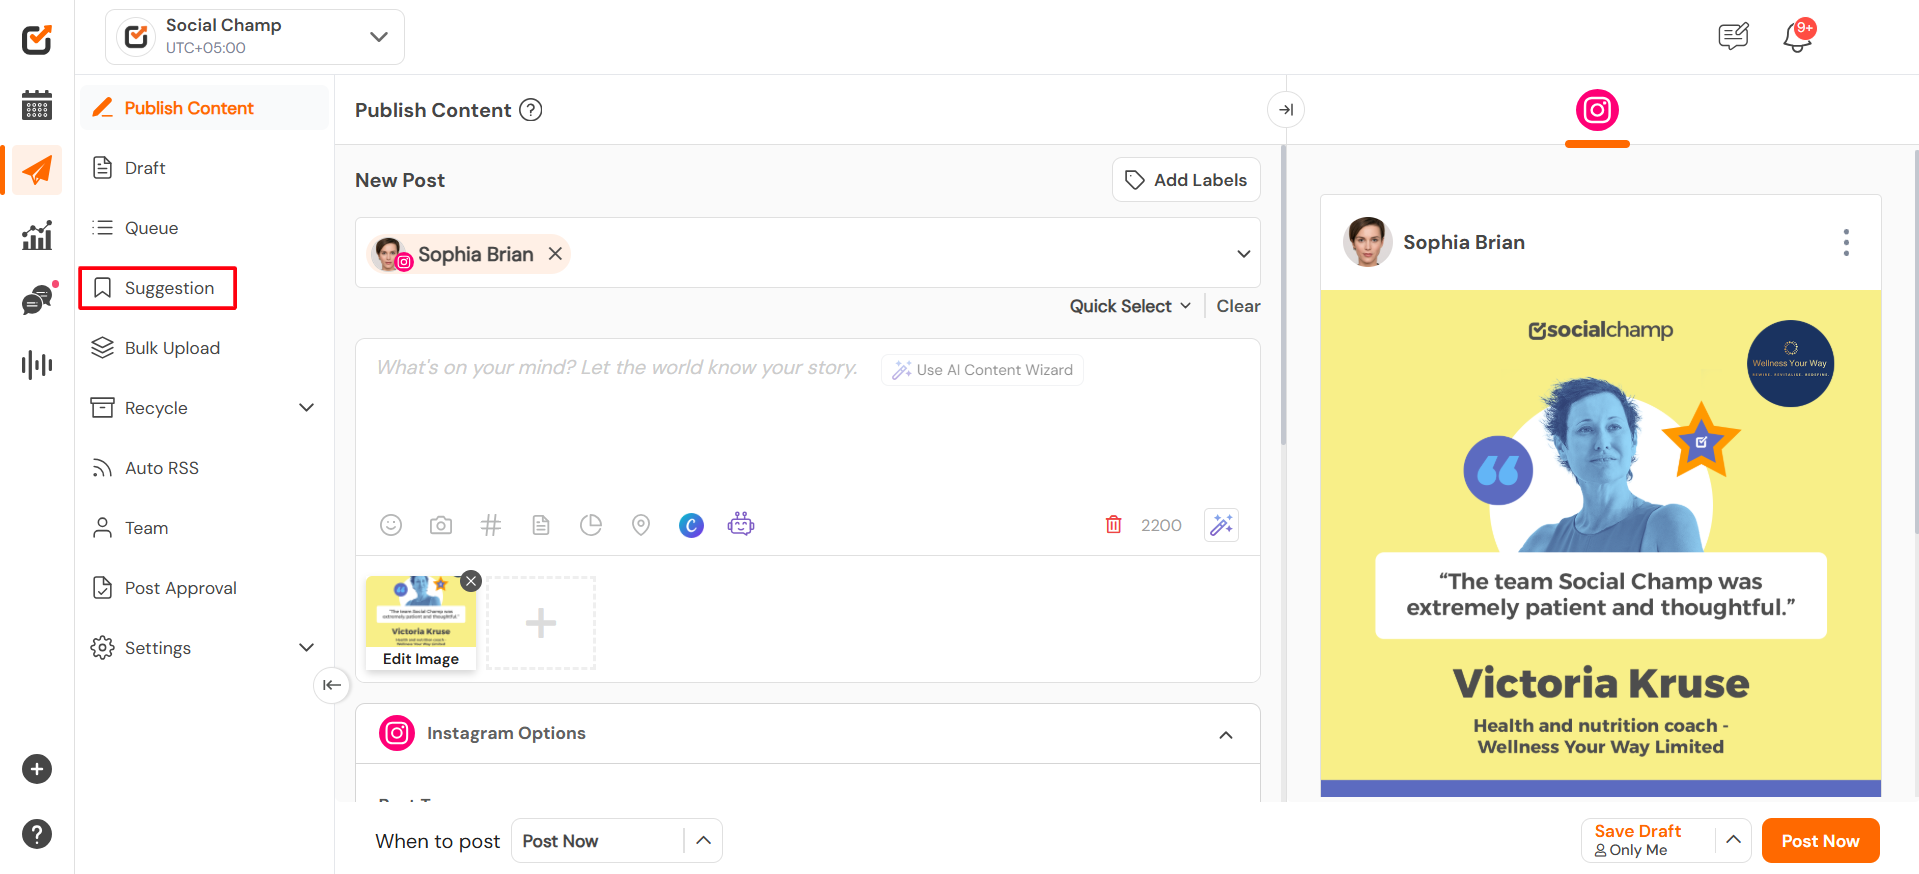Add media with the camera icon
The height and width of the screenshot is (874, 1919).
[441, 525]
